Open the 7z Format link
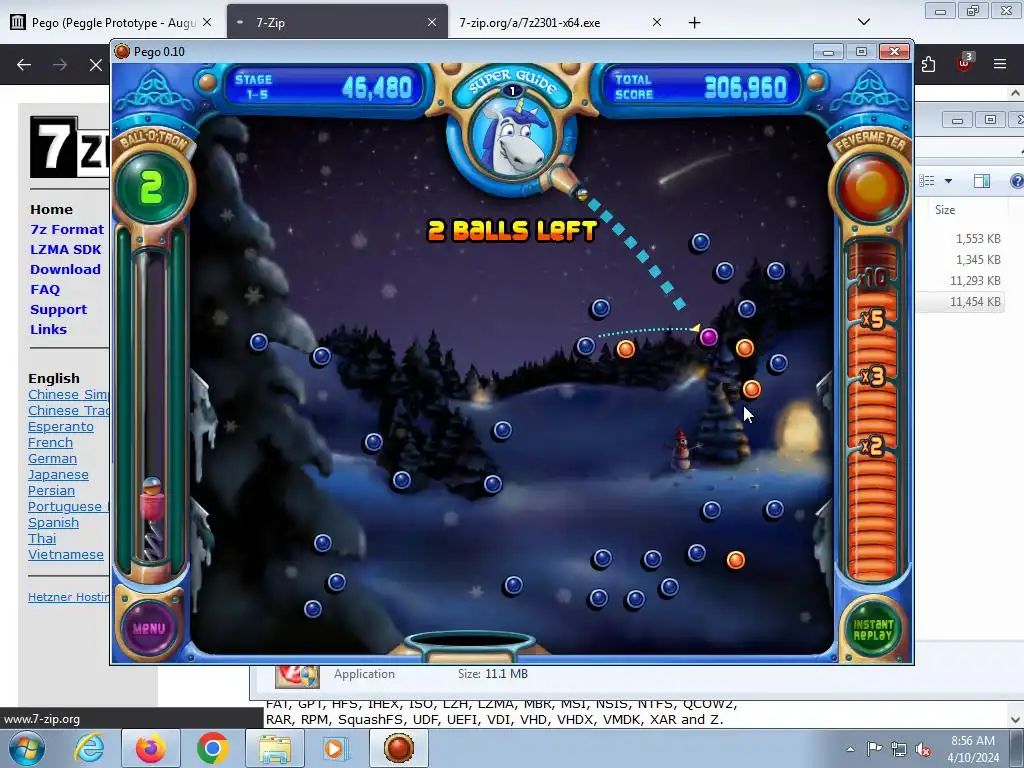Image resolution: width=1024 pixels, height=768 pixels. point(67,230)
